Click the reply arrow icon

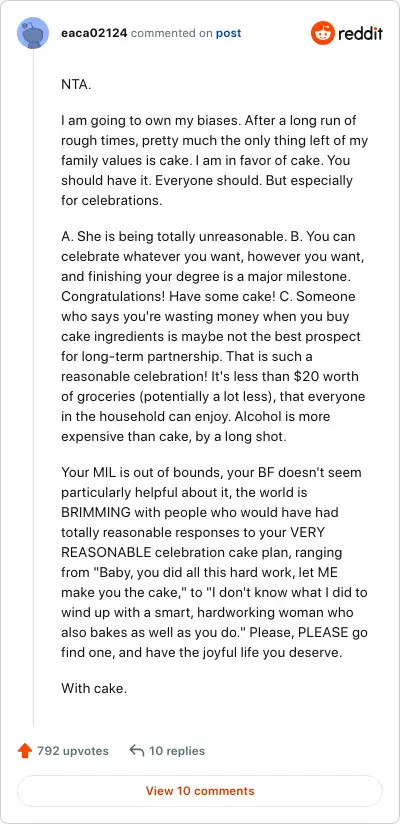coord(137,750)
